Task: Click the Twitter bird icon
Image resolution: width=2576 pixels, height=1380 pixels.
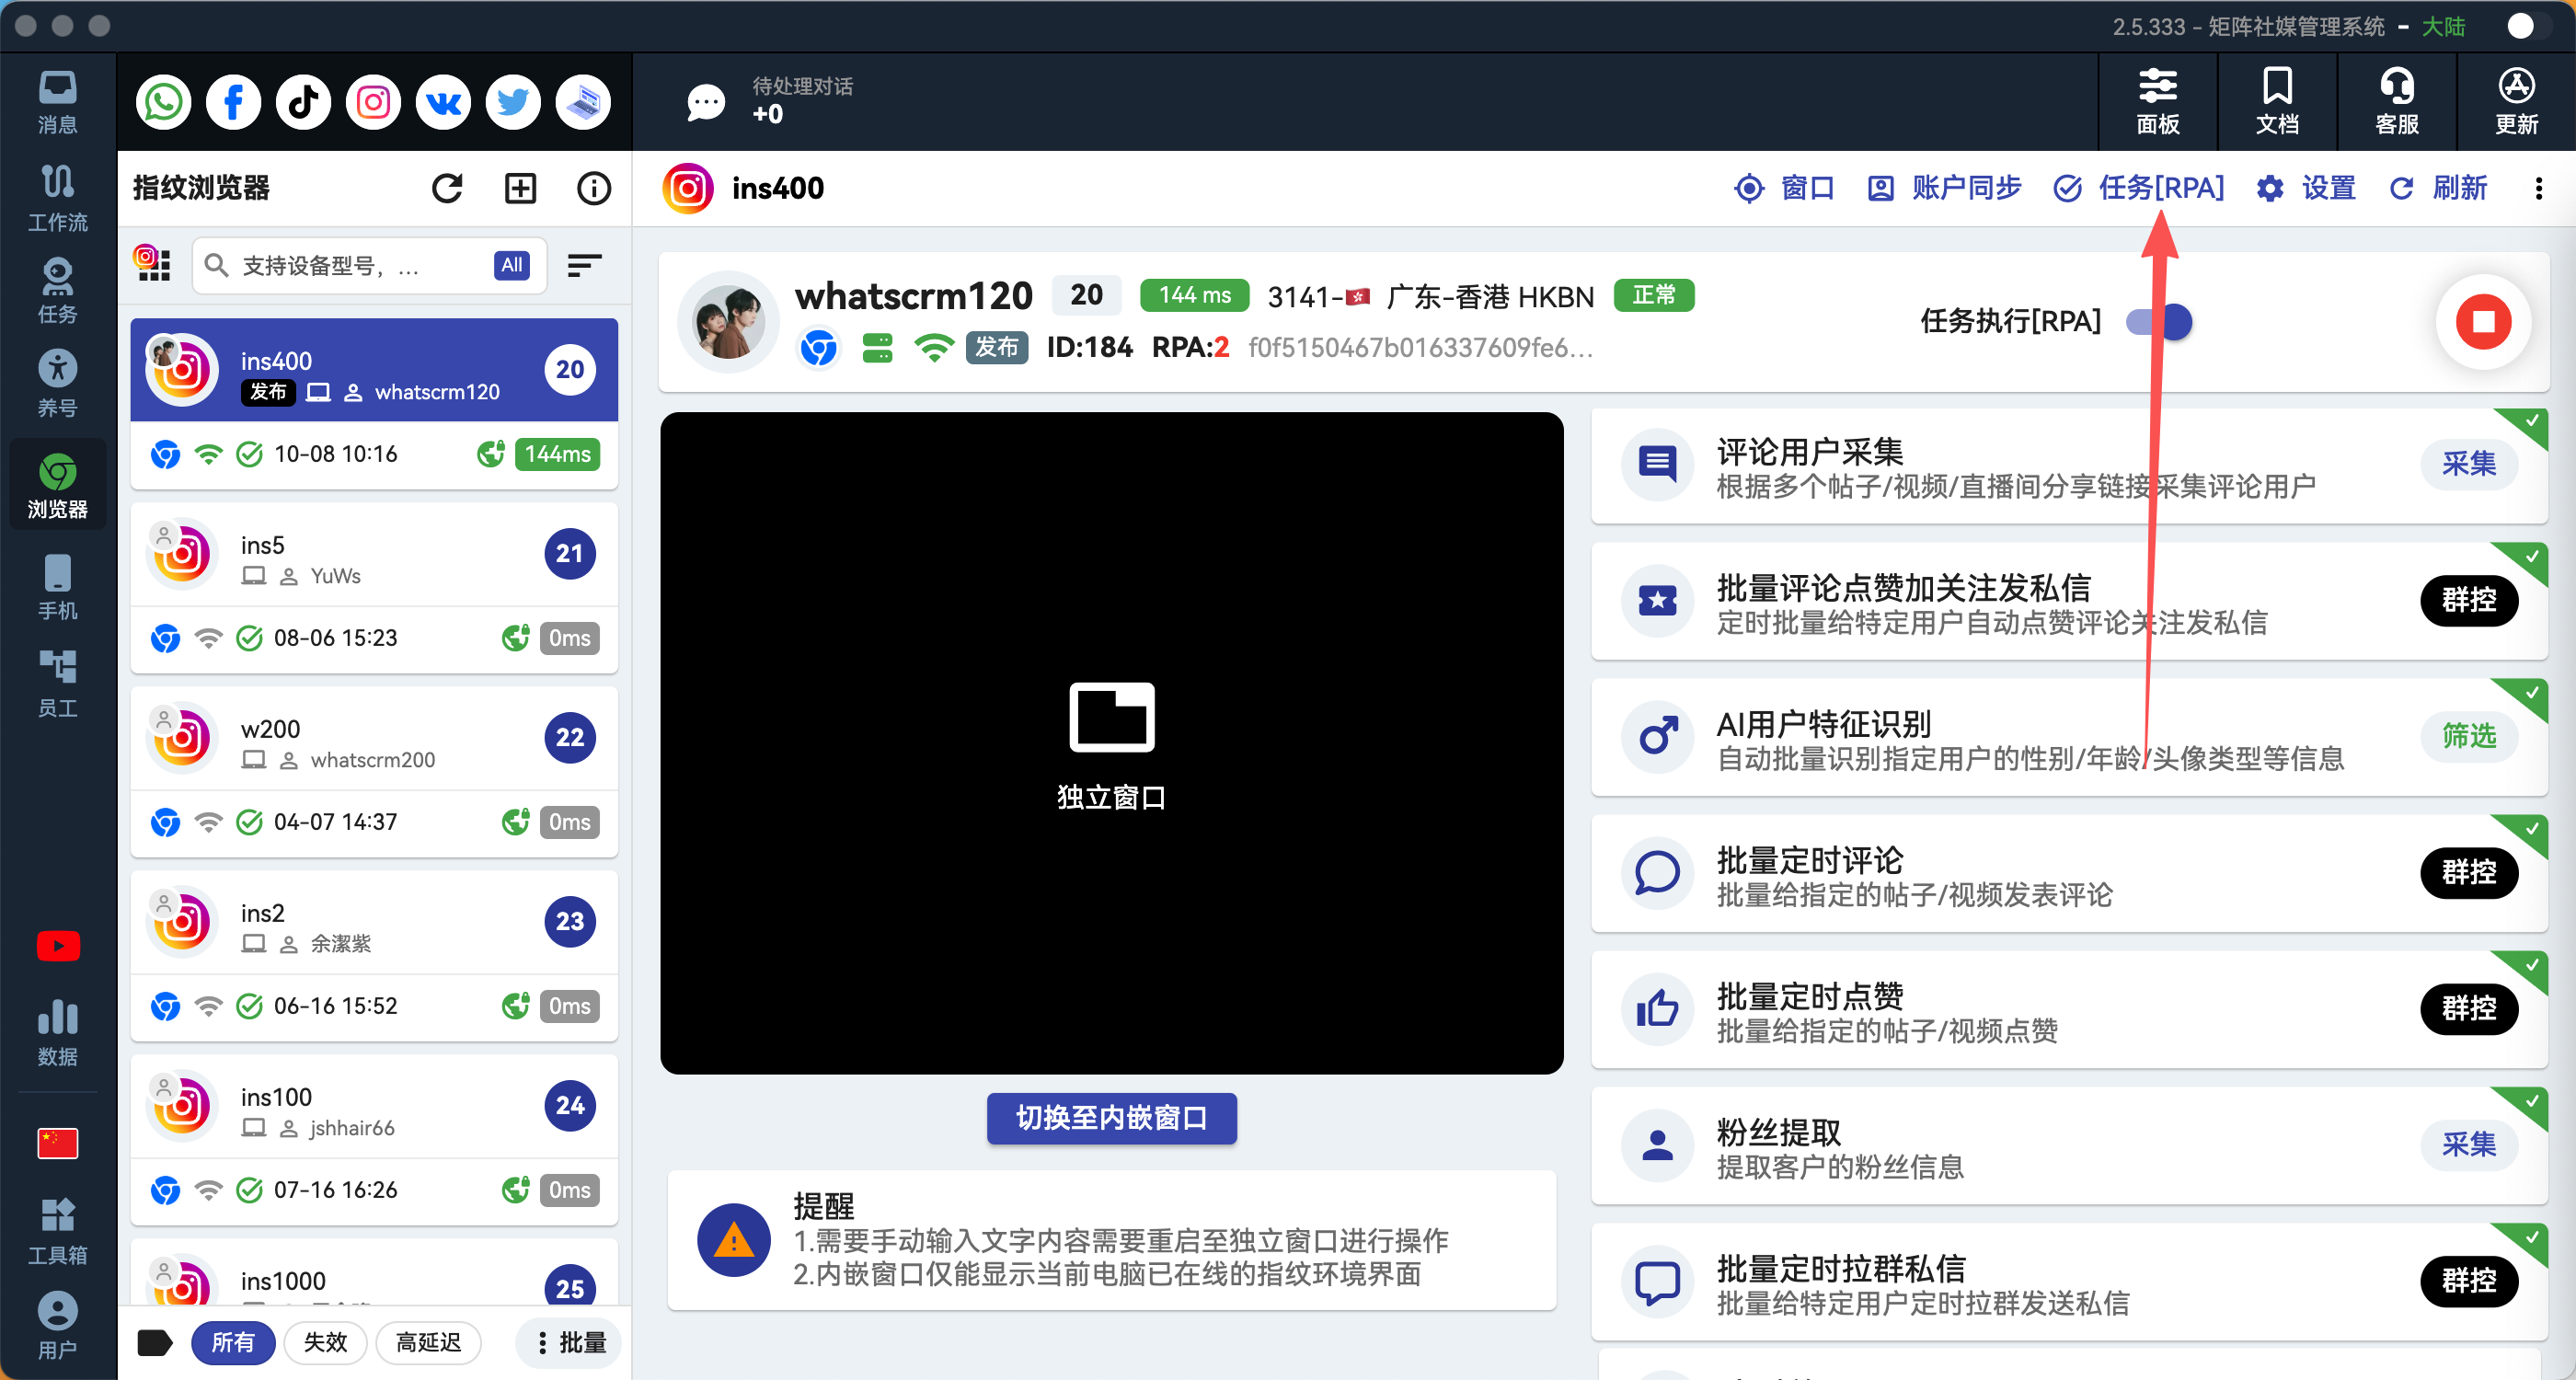Action: click(x=513, y=102)
